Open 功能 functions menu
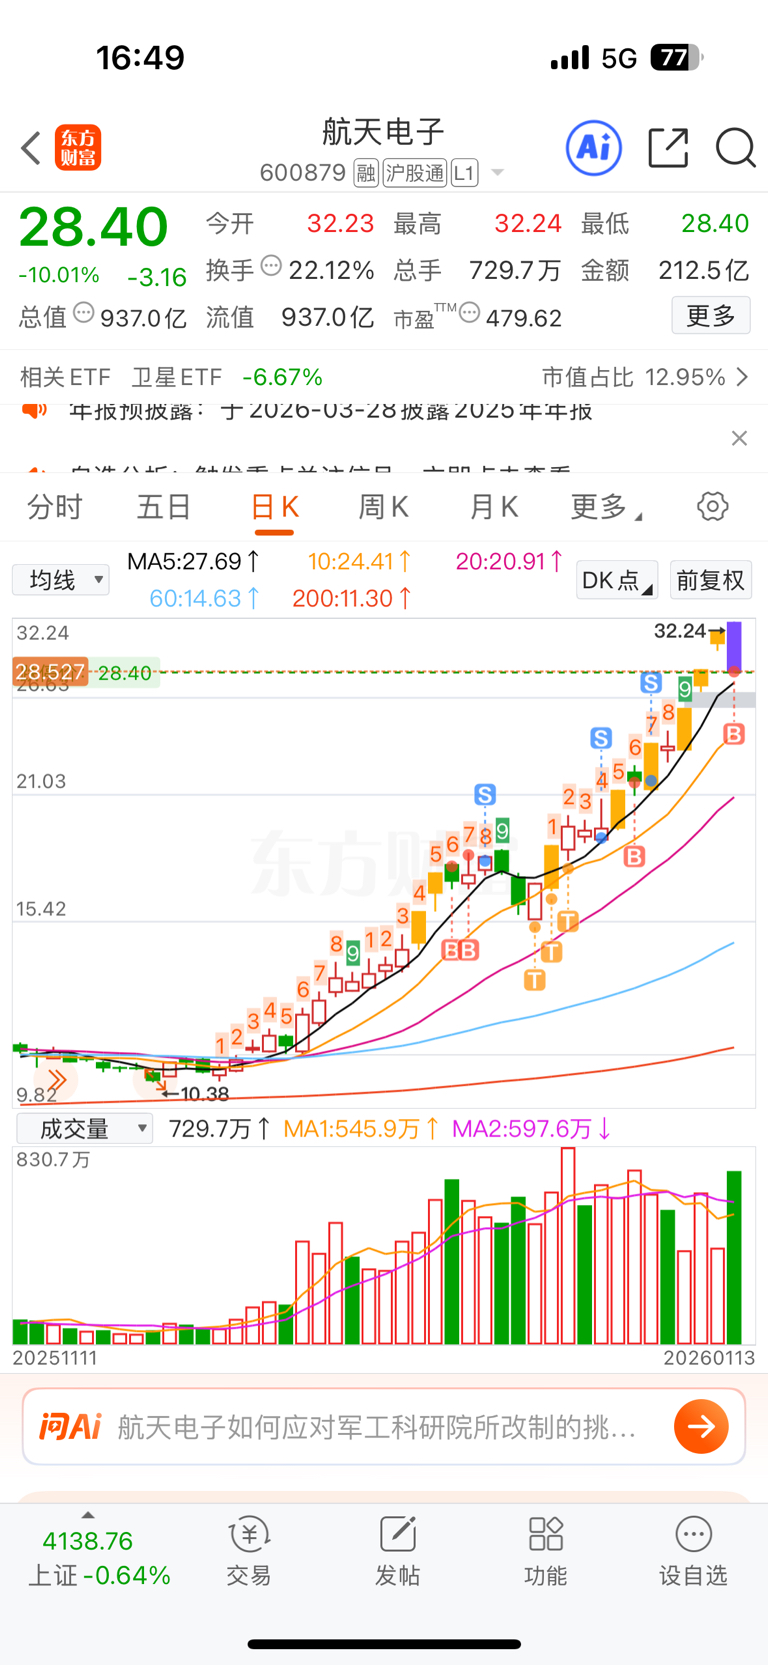The height and width of the screenshot is (1665, 769). [x=546, y=1552]
